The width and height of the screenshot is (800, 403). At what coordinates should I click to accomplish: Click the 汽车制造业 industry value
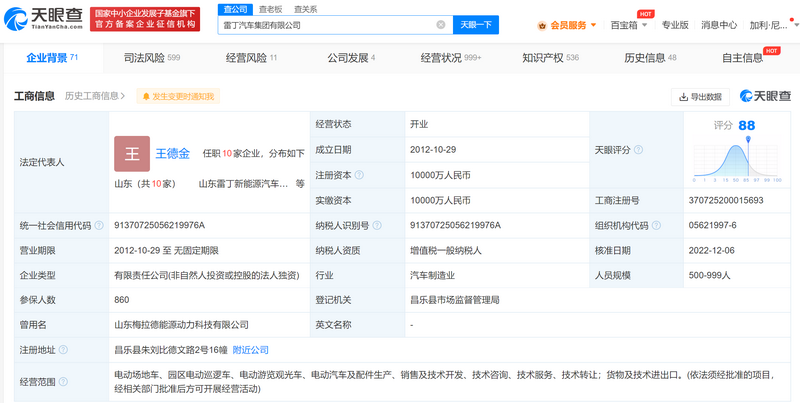click(x=433, y=275)
